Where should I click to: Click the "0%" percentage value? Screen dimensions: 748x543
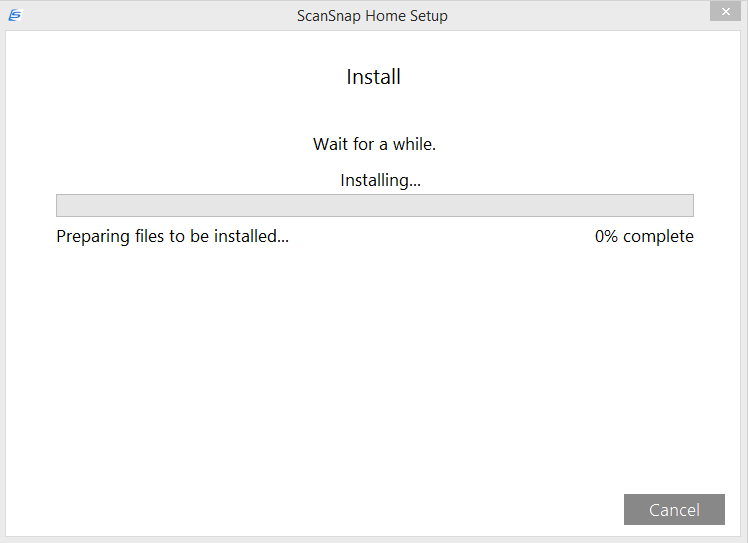tap(606, 237)
